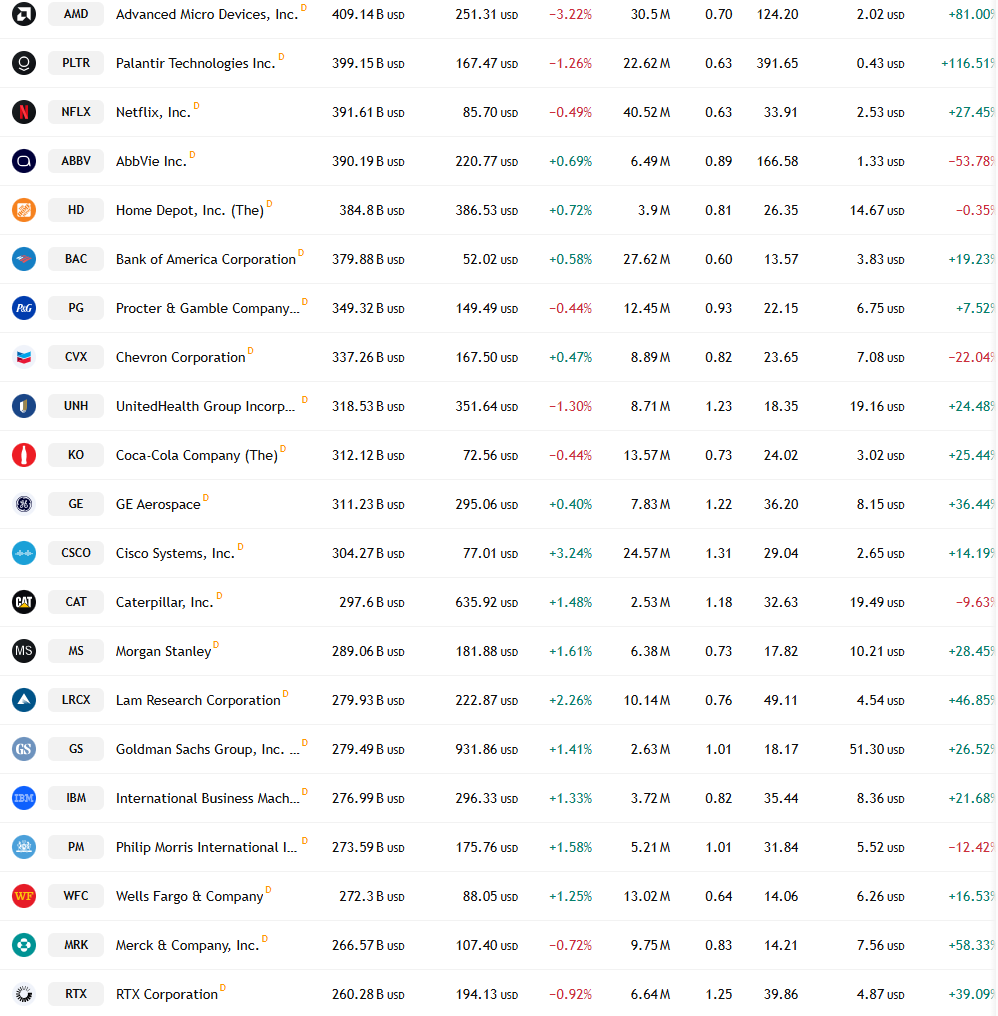The width and height of the screenshot is (998, 1016).
Task: Click the Cisco Systems logo icon
Action: 24,553
